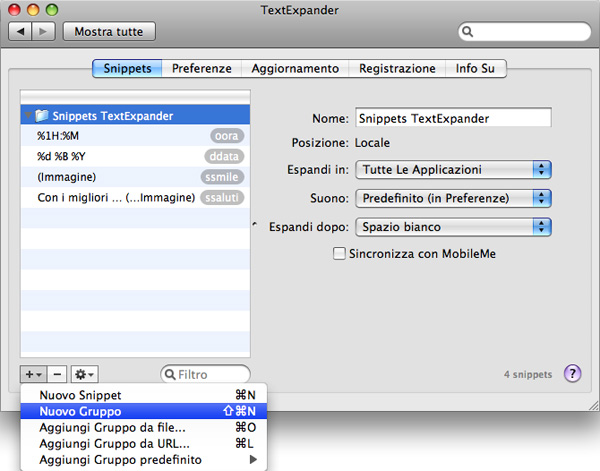Switch to the Preferenze tab
Viewport: 600px width, 471px height.
coord(201,69)
